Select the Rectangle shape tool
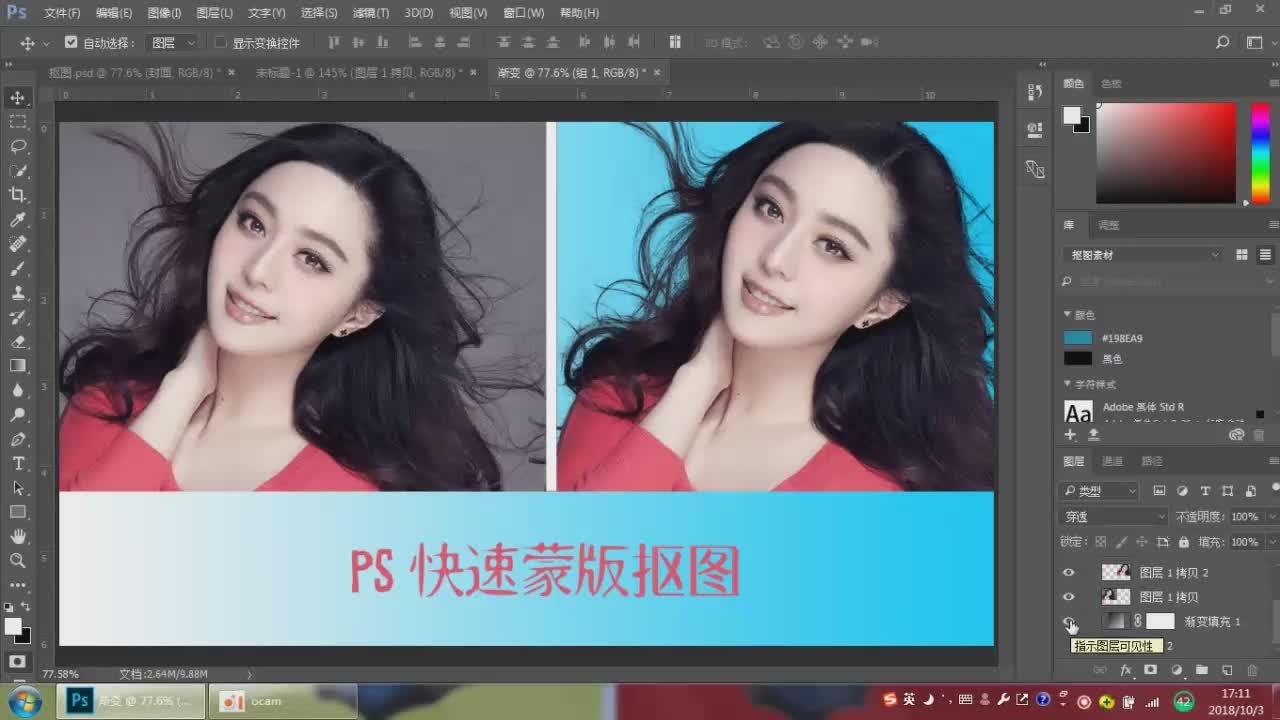The width and height of the screenshot is (1280, 720). click(18, 512)
